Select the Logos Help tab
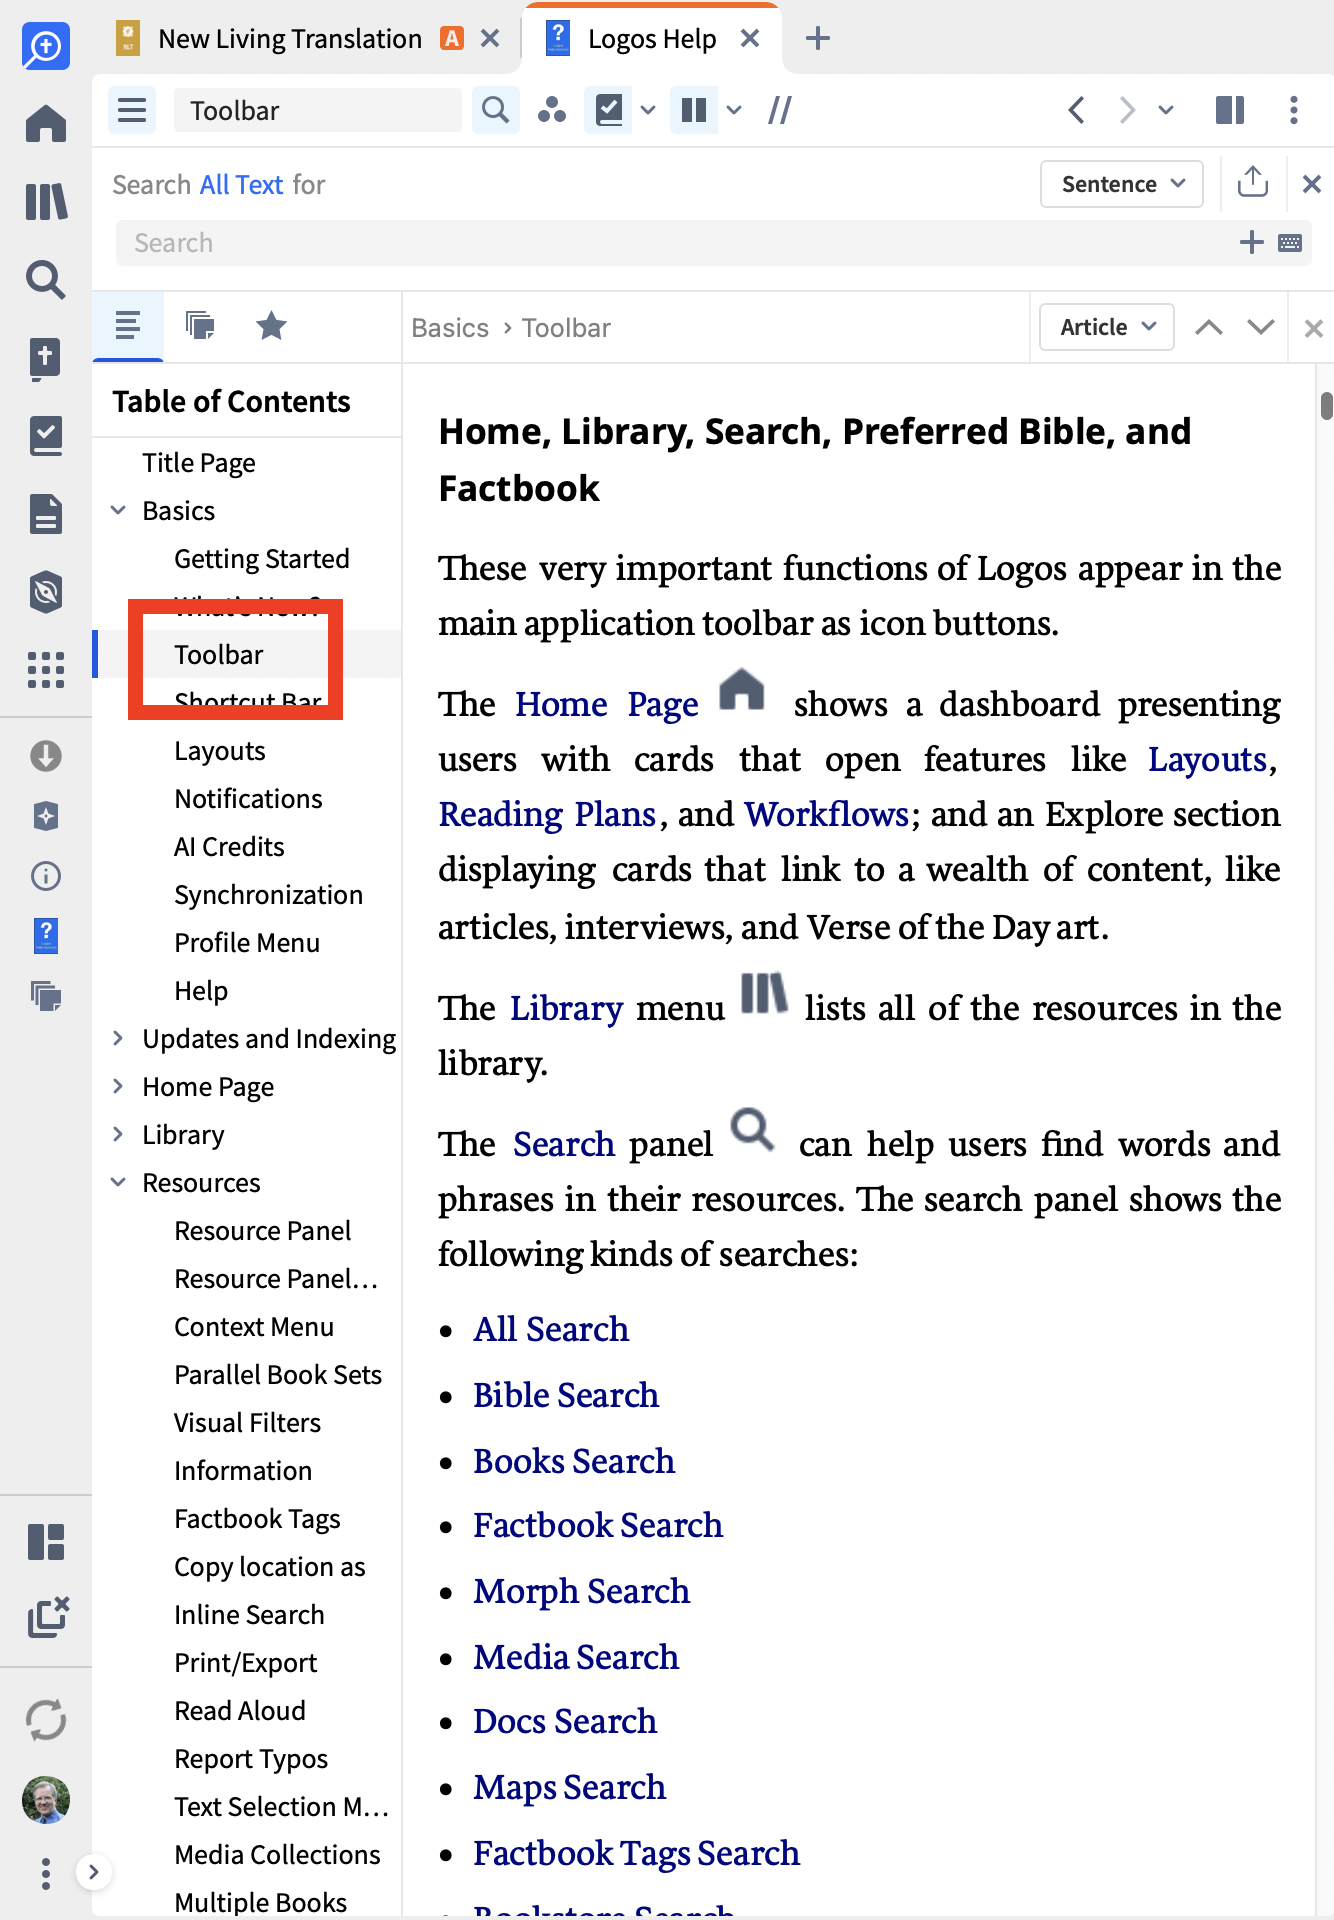The image size is (1334, 1920). [652, 39]
